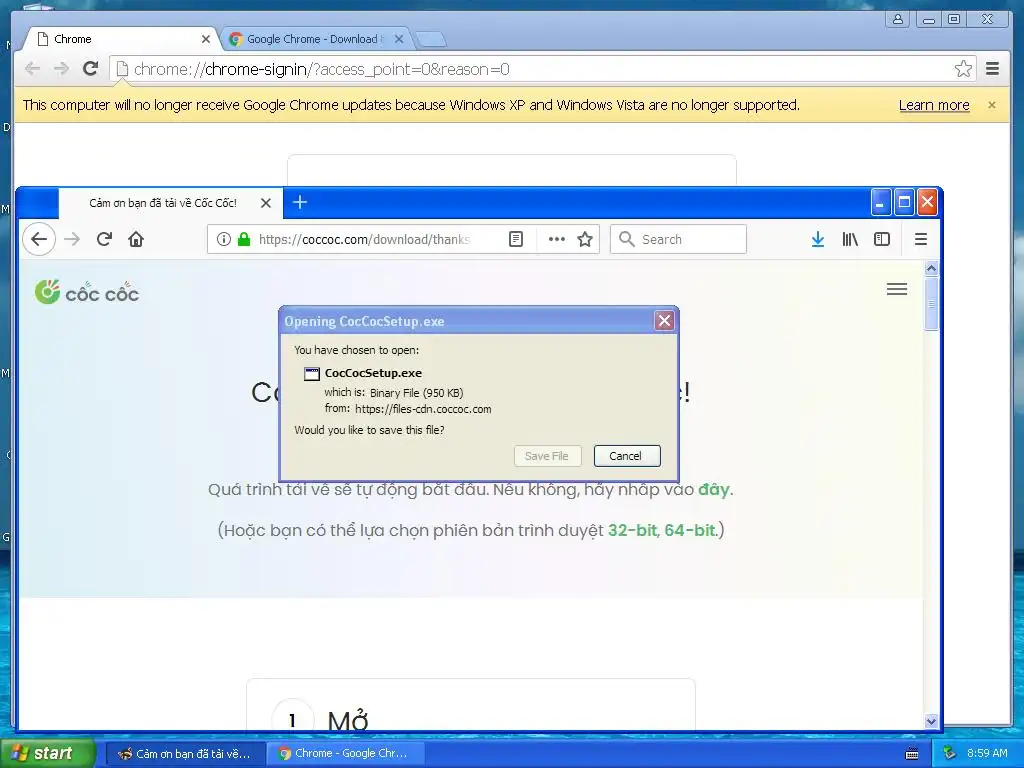This screenshot has height=768, width=1024.
Task: Click Firefox back arrow button
Action: (x=39, y=239)
